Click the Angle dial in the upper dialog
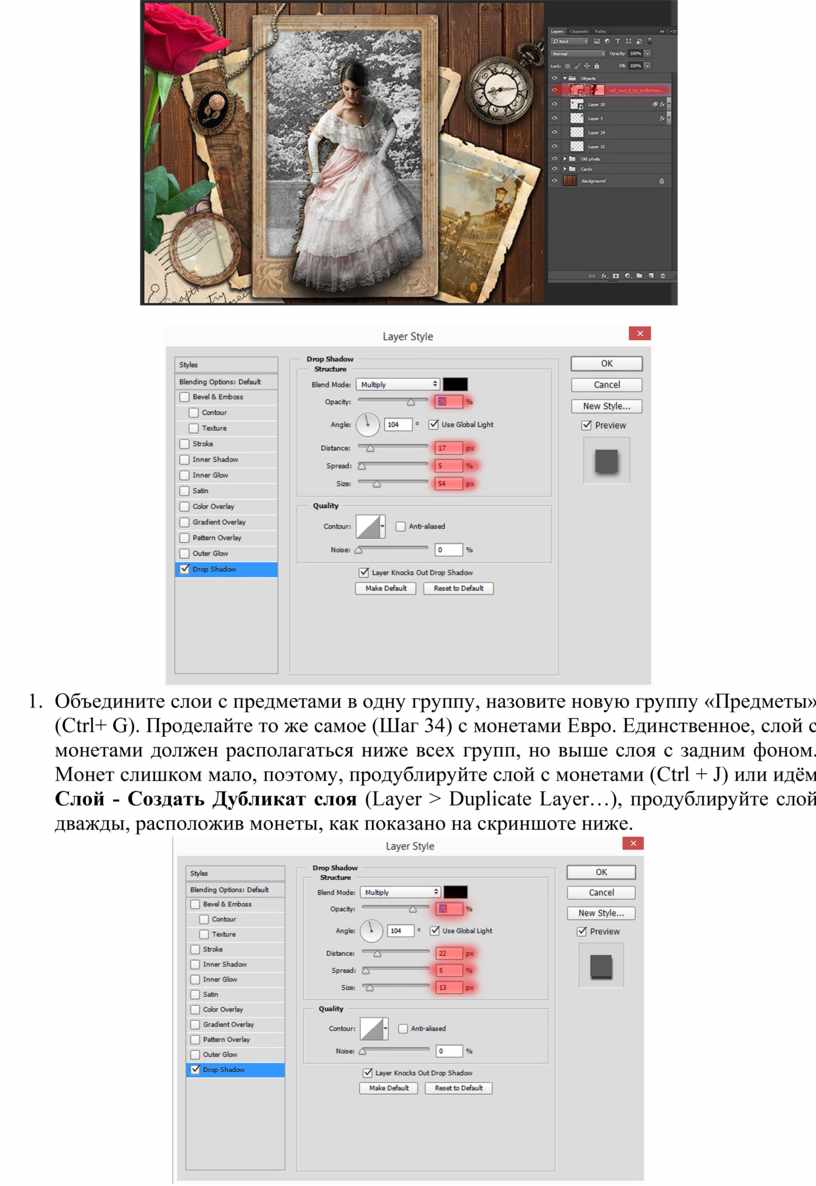Viewport: 816px width, 1186px height. pos(368,424)
